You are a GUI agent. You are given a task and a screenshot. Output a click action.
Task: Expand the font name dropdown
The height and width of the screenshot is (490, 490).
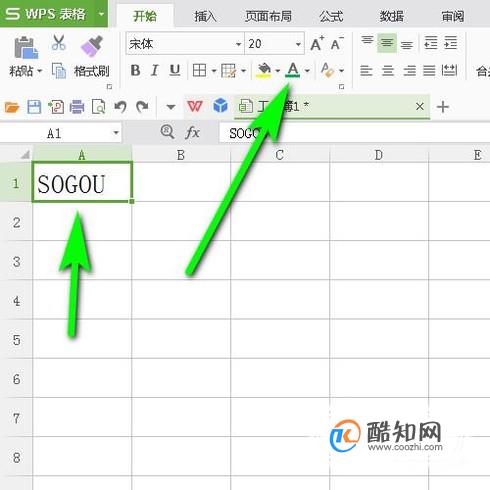(x=238, y=44)
